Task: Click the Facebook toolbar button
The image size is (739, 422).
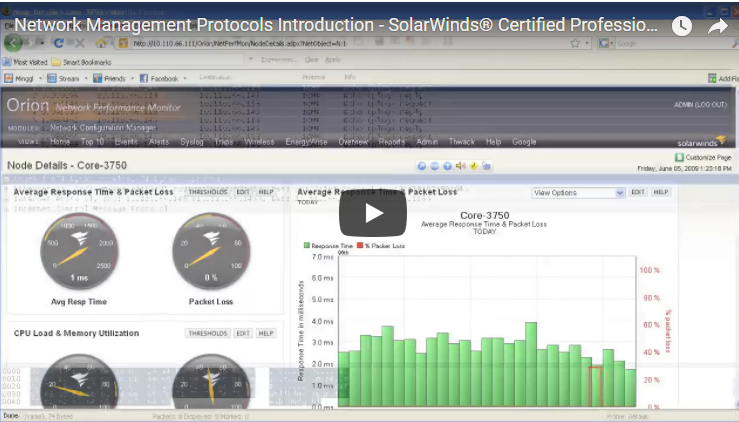Action: 159,78
